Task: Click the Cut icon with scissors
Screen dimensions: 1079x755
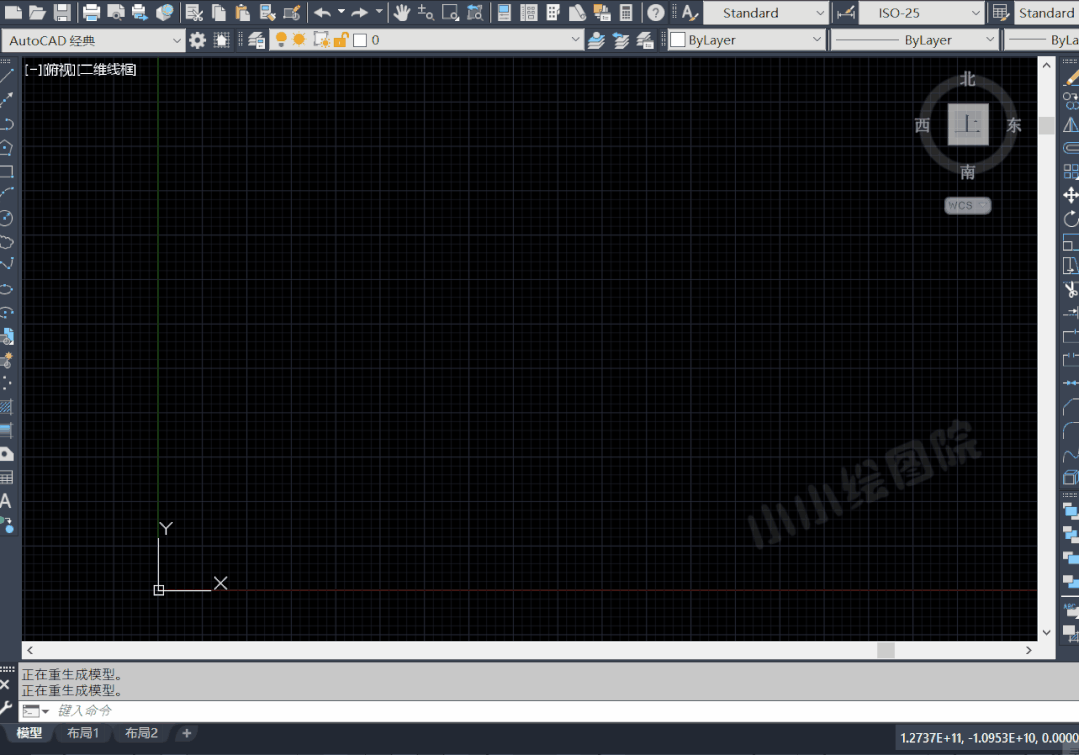Action: [x=194, y=12]
